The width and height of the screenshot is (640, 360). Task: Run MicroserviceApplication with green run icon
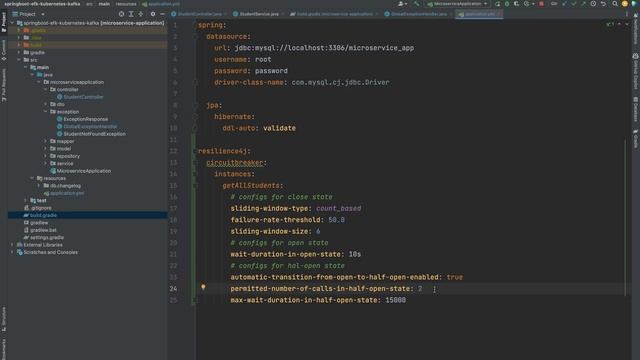tap(498, 4)
